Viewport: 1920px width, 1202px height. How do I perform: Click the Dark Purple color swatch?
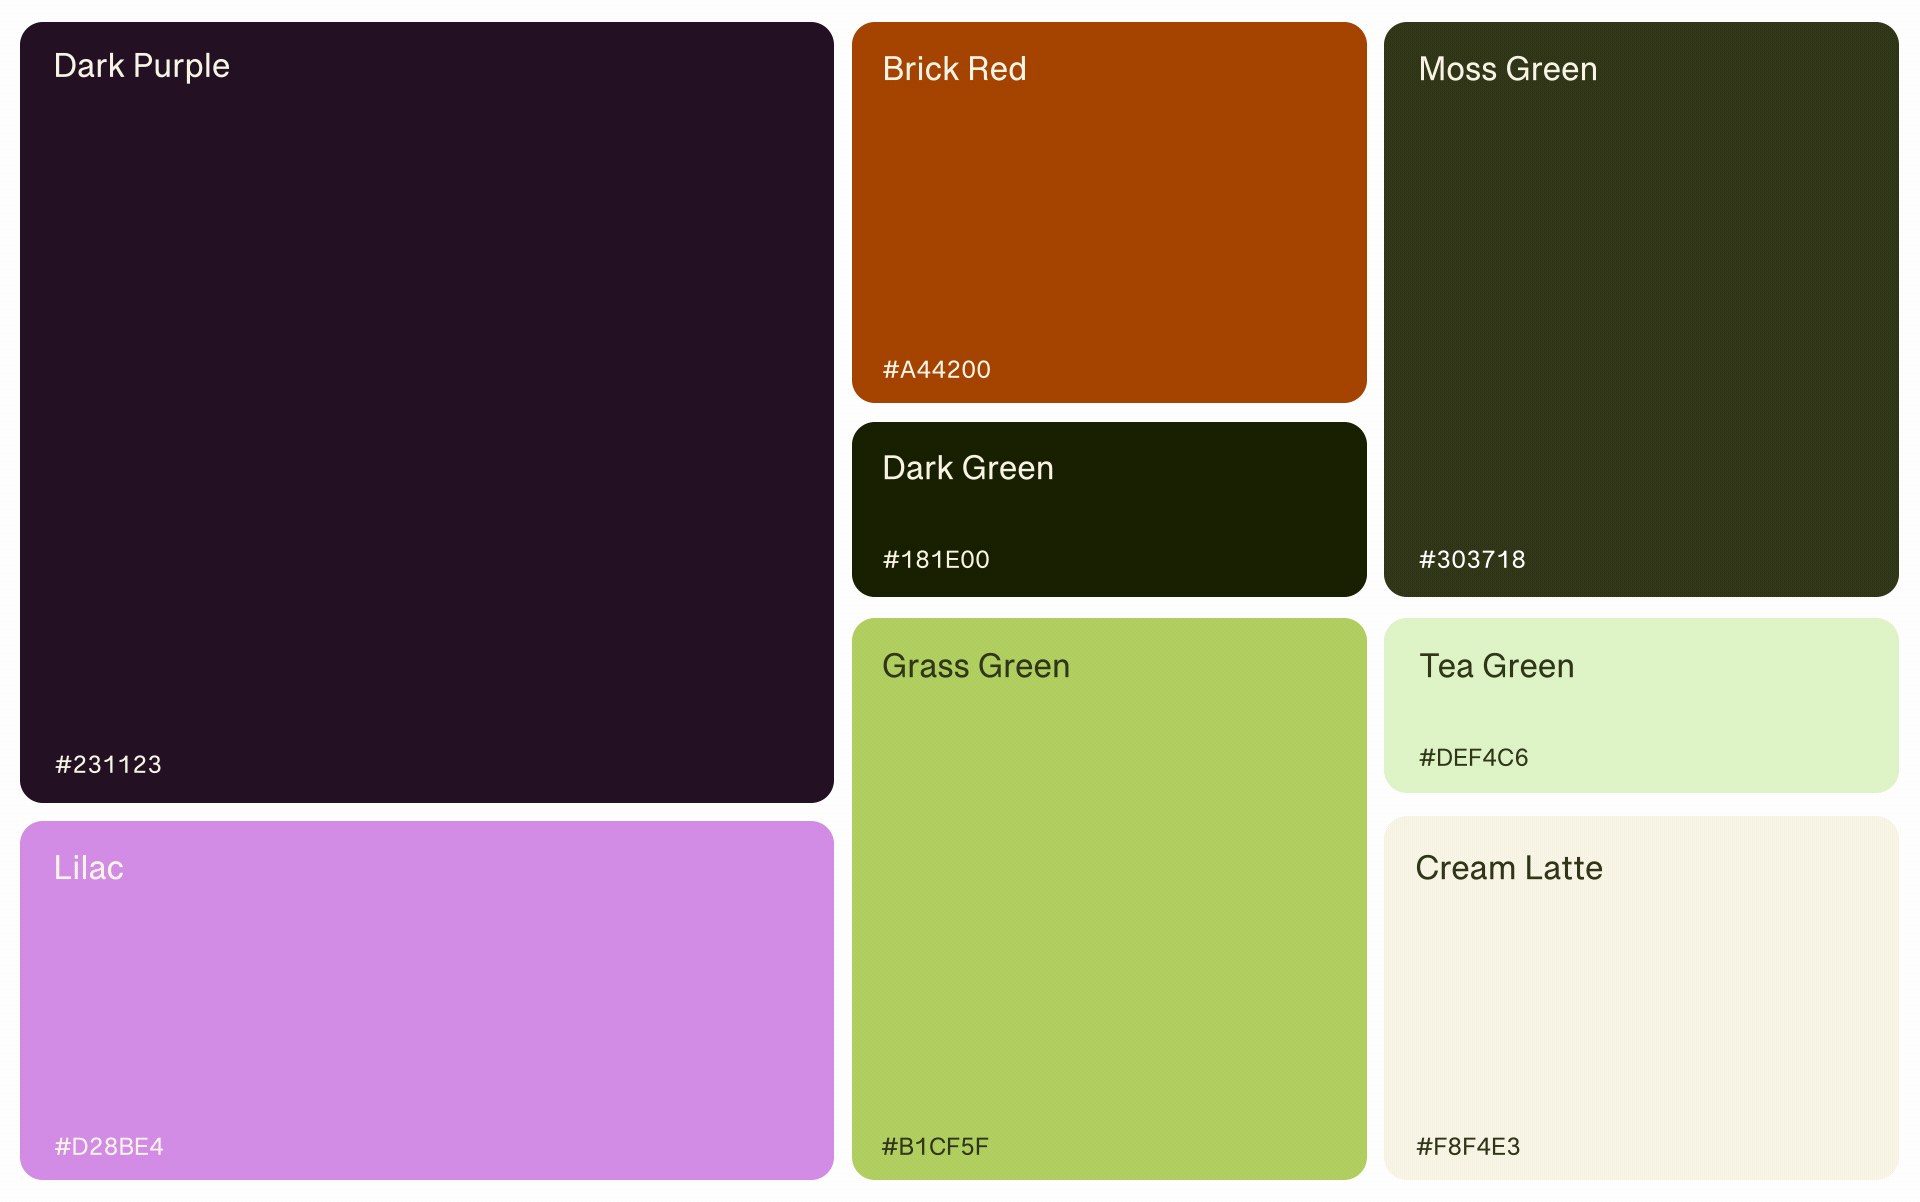[427, 412]
